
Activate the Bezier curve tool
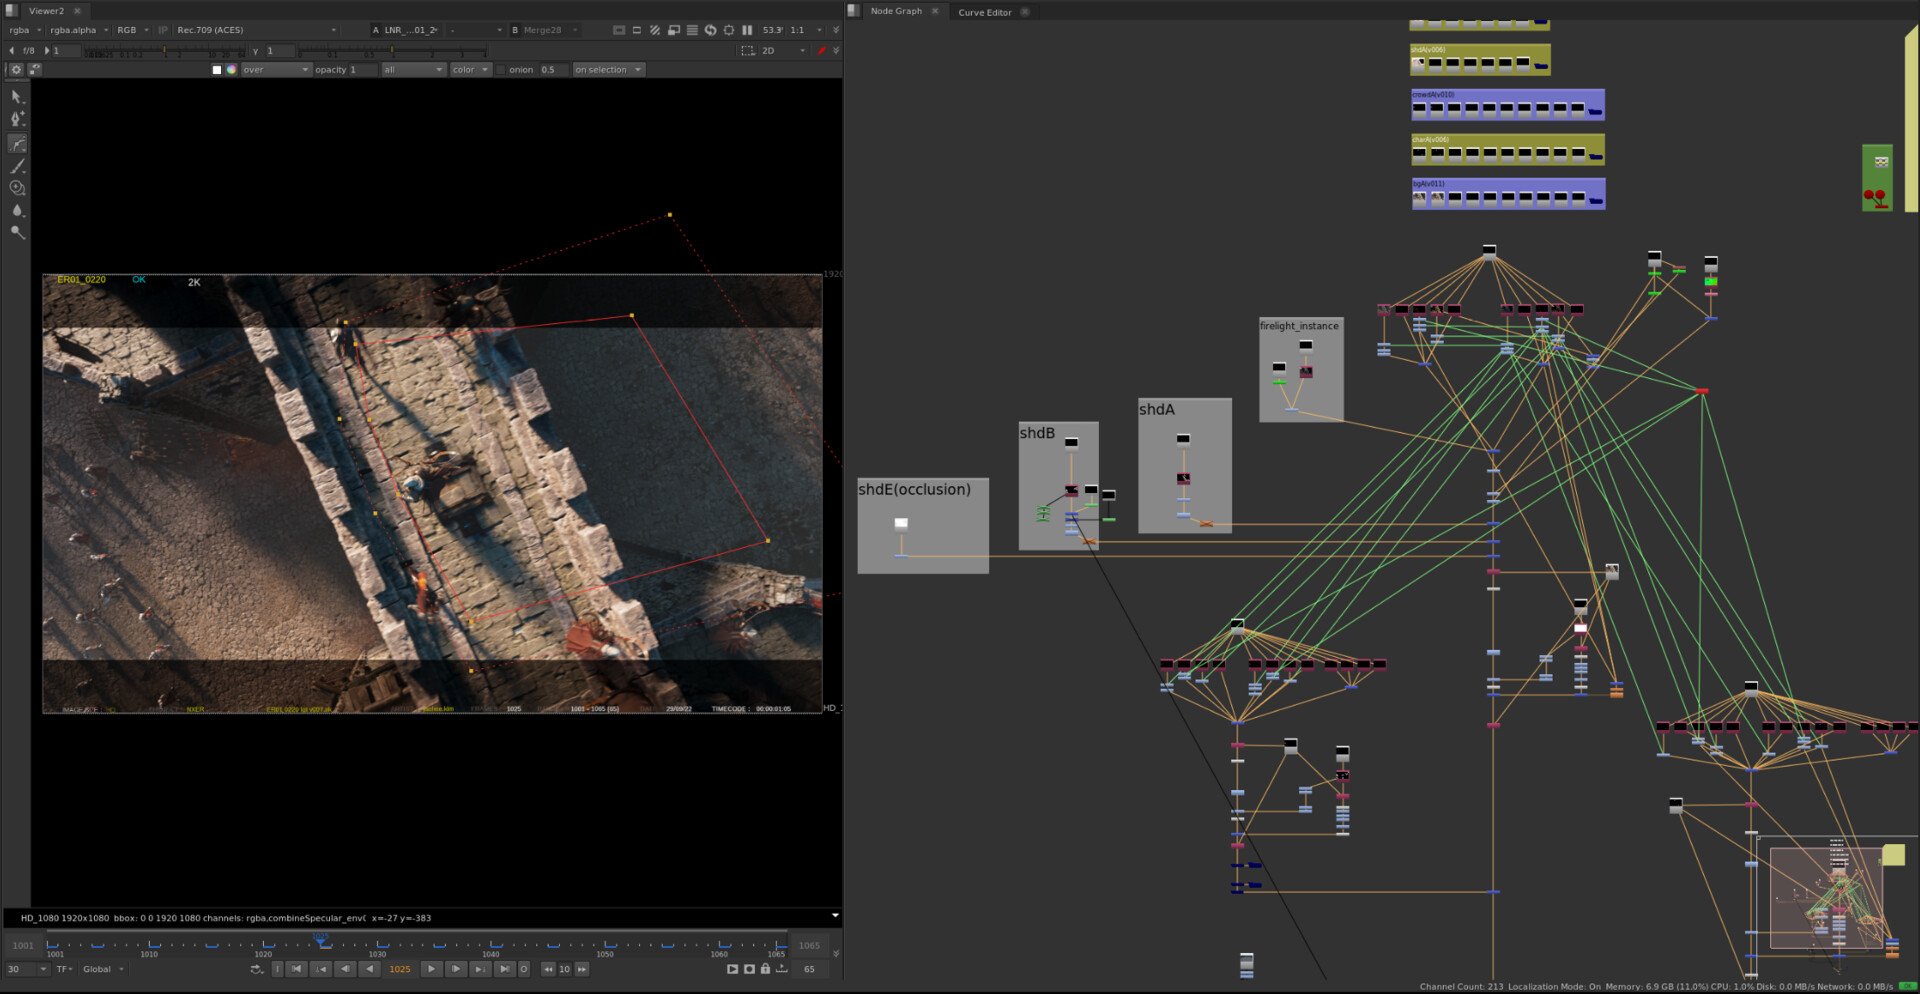point(17,144)
